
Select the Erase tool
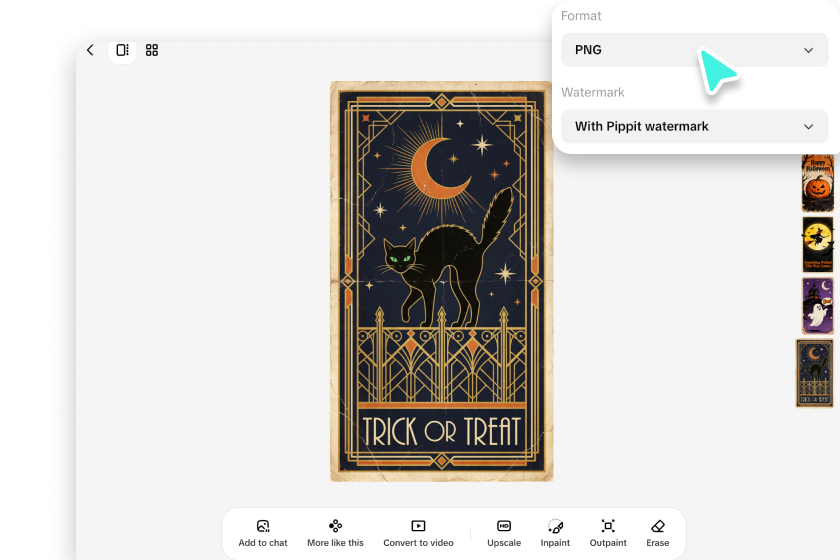(657, 526)
